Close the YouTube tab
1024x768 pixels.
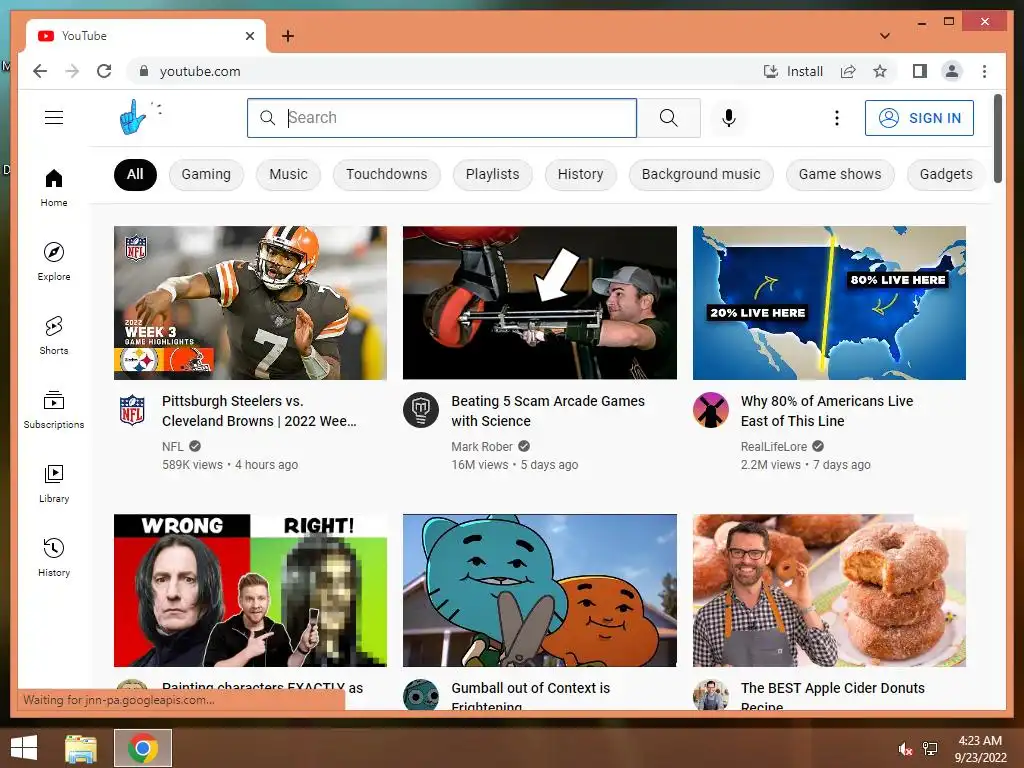pos(250,36)
